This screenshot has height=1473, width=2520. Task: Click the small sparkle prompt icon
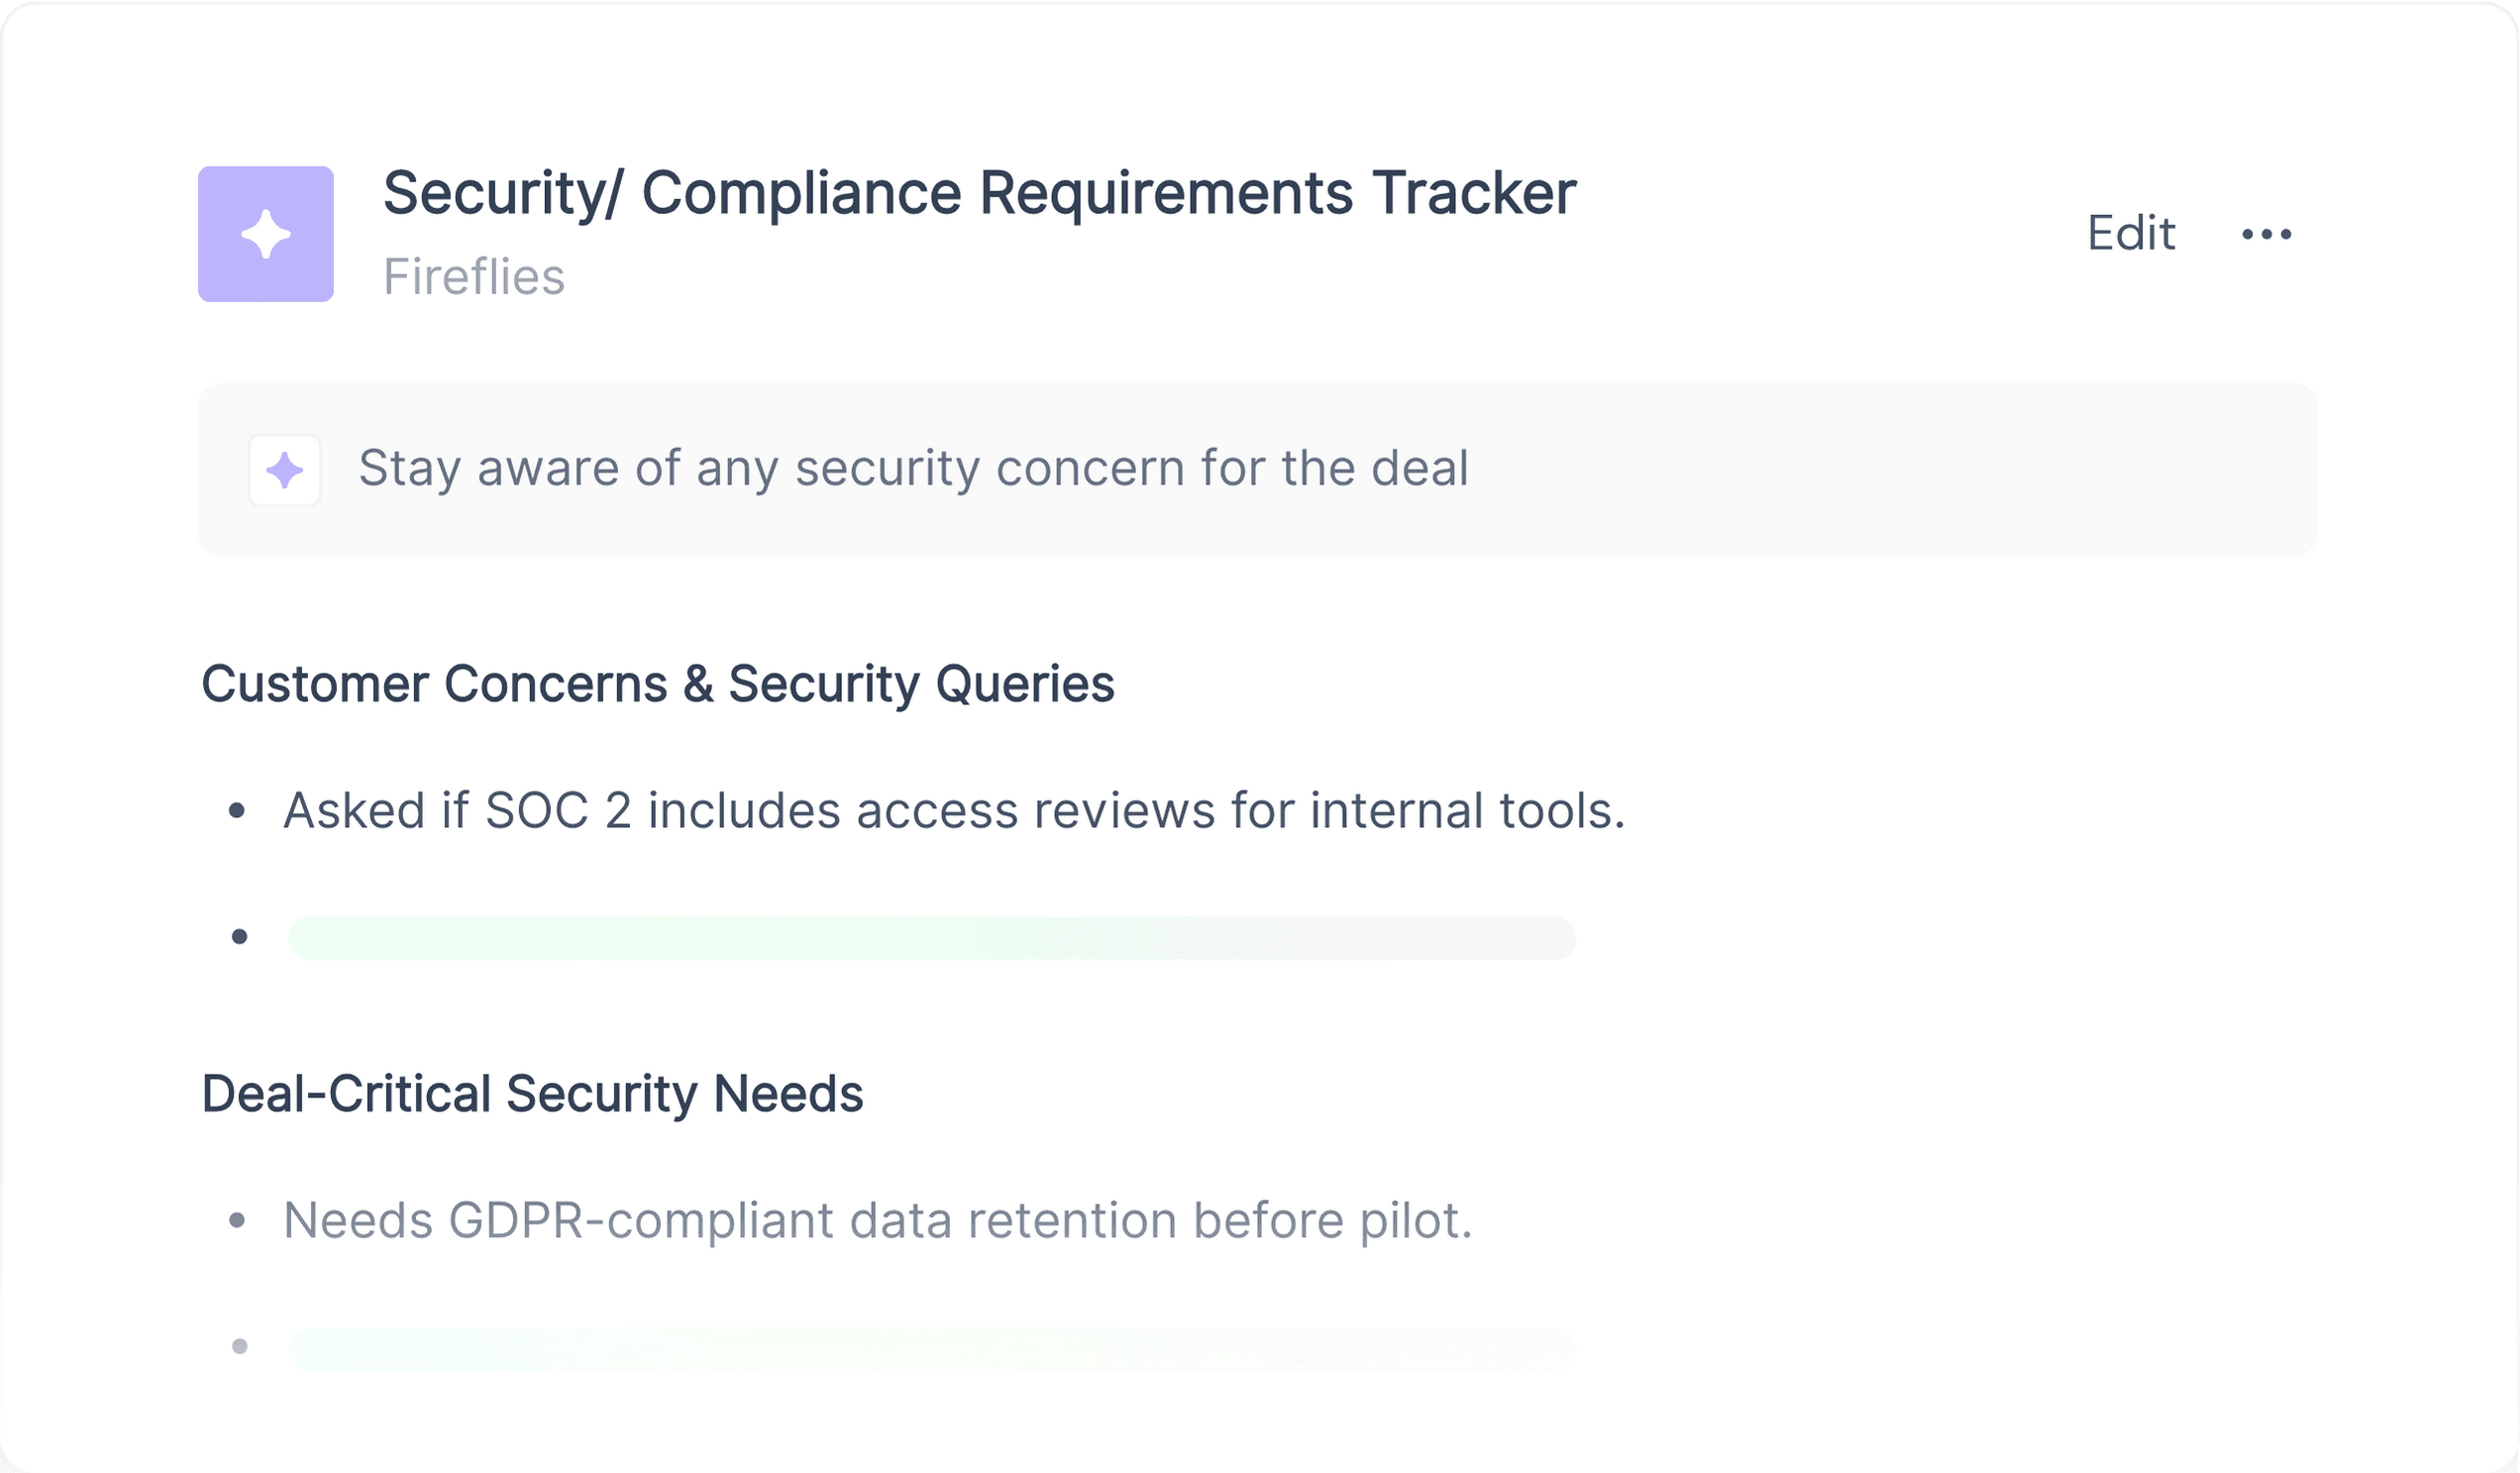tap(285, 470)
